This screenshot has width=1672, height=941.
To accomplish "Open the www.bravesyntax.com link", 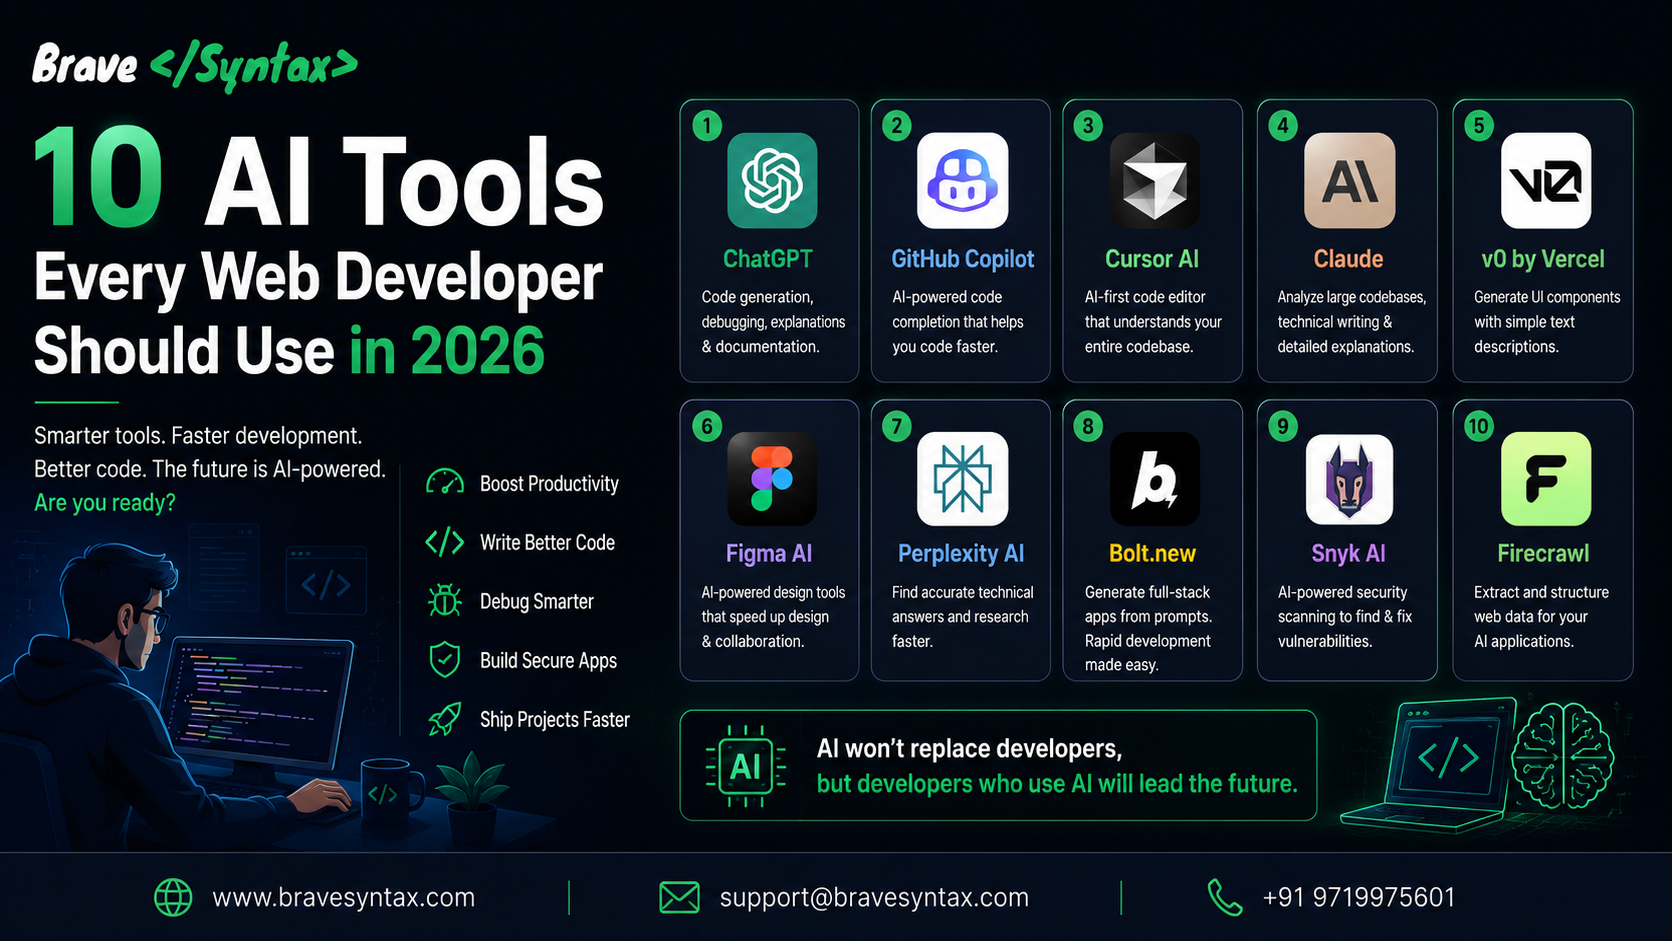I will (344, 897).
